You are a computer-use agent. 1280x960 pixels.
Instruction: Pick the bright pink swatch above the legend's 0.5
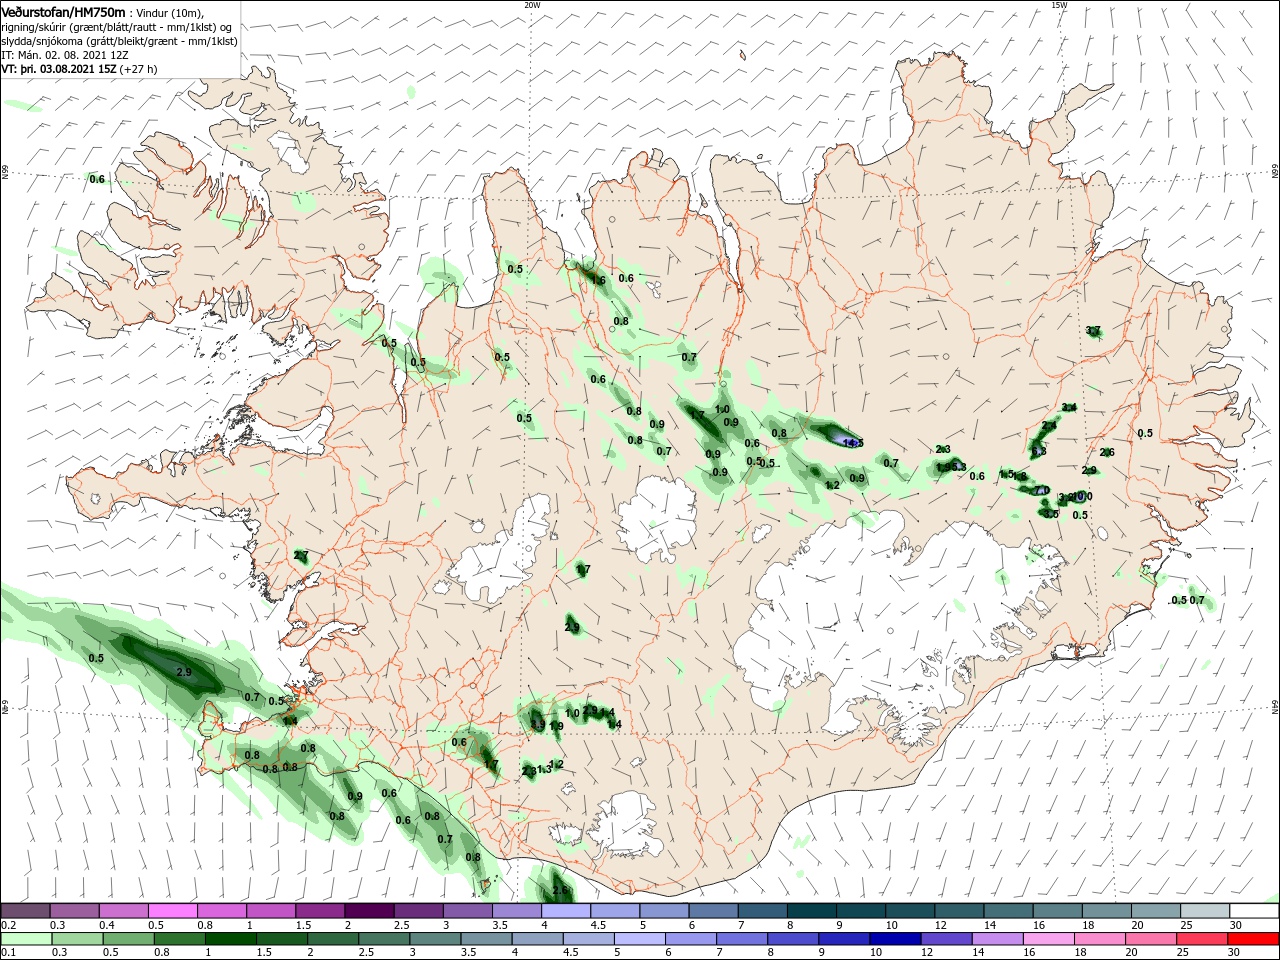coord(172,911)
